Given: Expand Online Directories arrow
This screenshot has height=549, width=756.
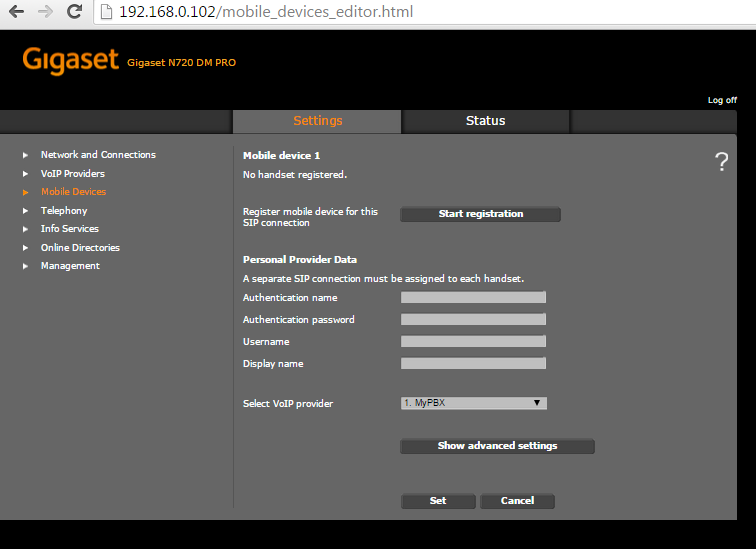Looking at the screenshot, I should (26, 248).
